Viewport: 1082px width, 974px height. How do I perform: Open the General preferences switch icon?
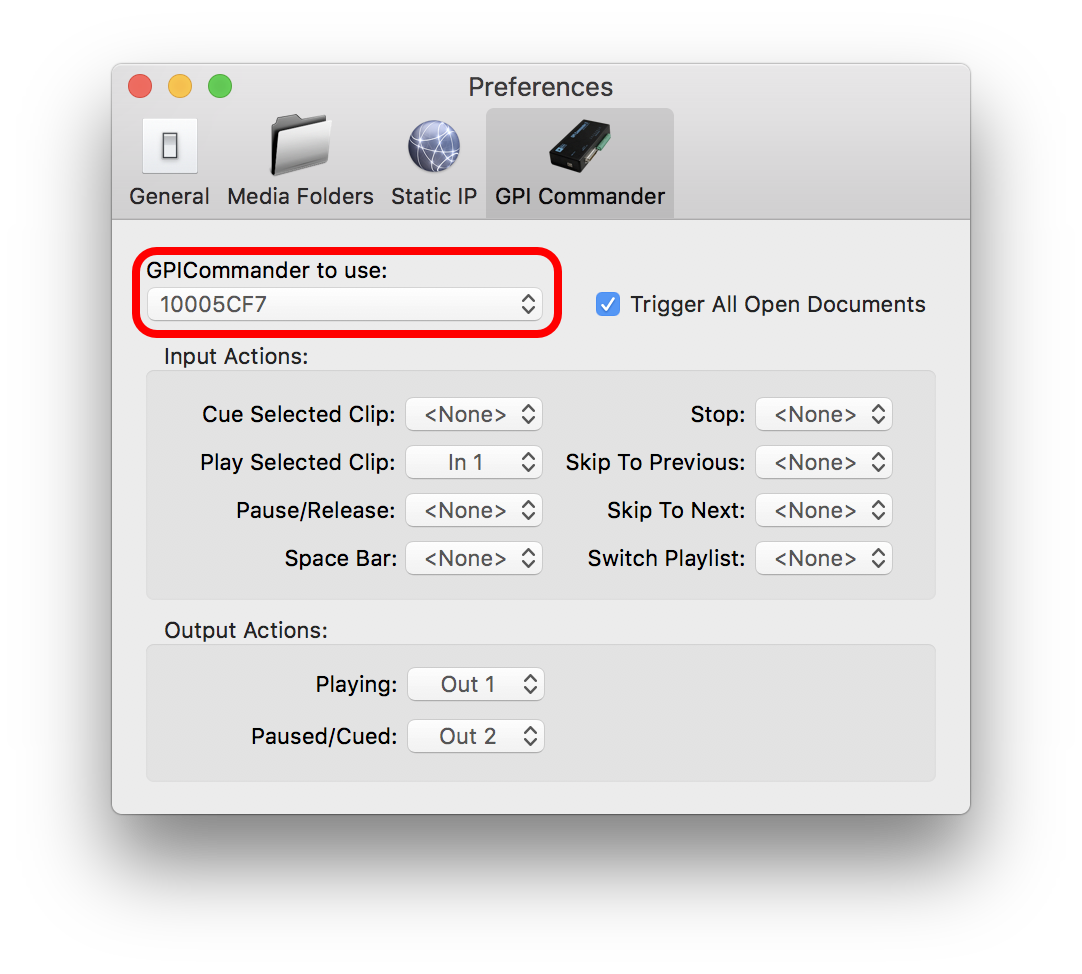pyautogui.click(x=170, y=146)
